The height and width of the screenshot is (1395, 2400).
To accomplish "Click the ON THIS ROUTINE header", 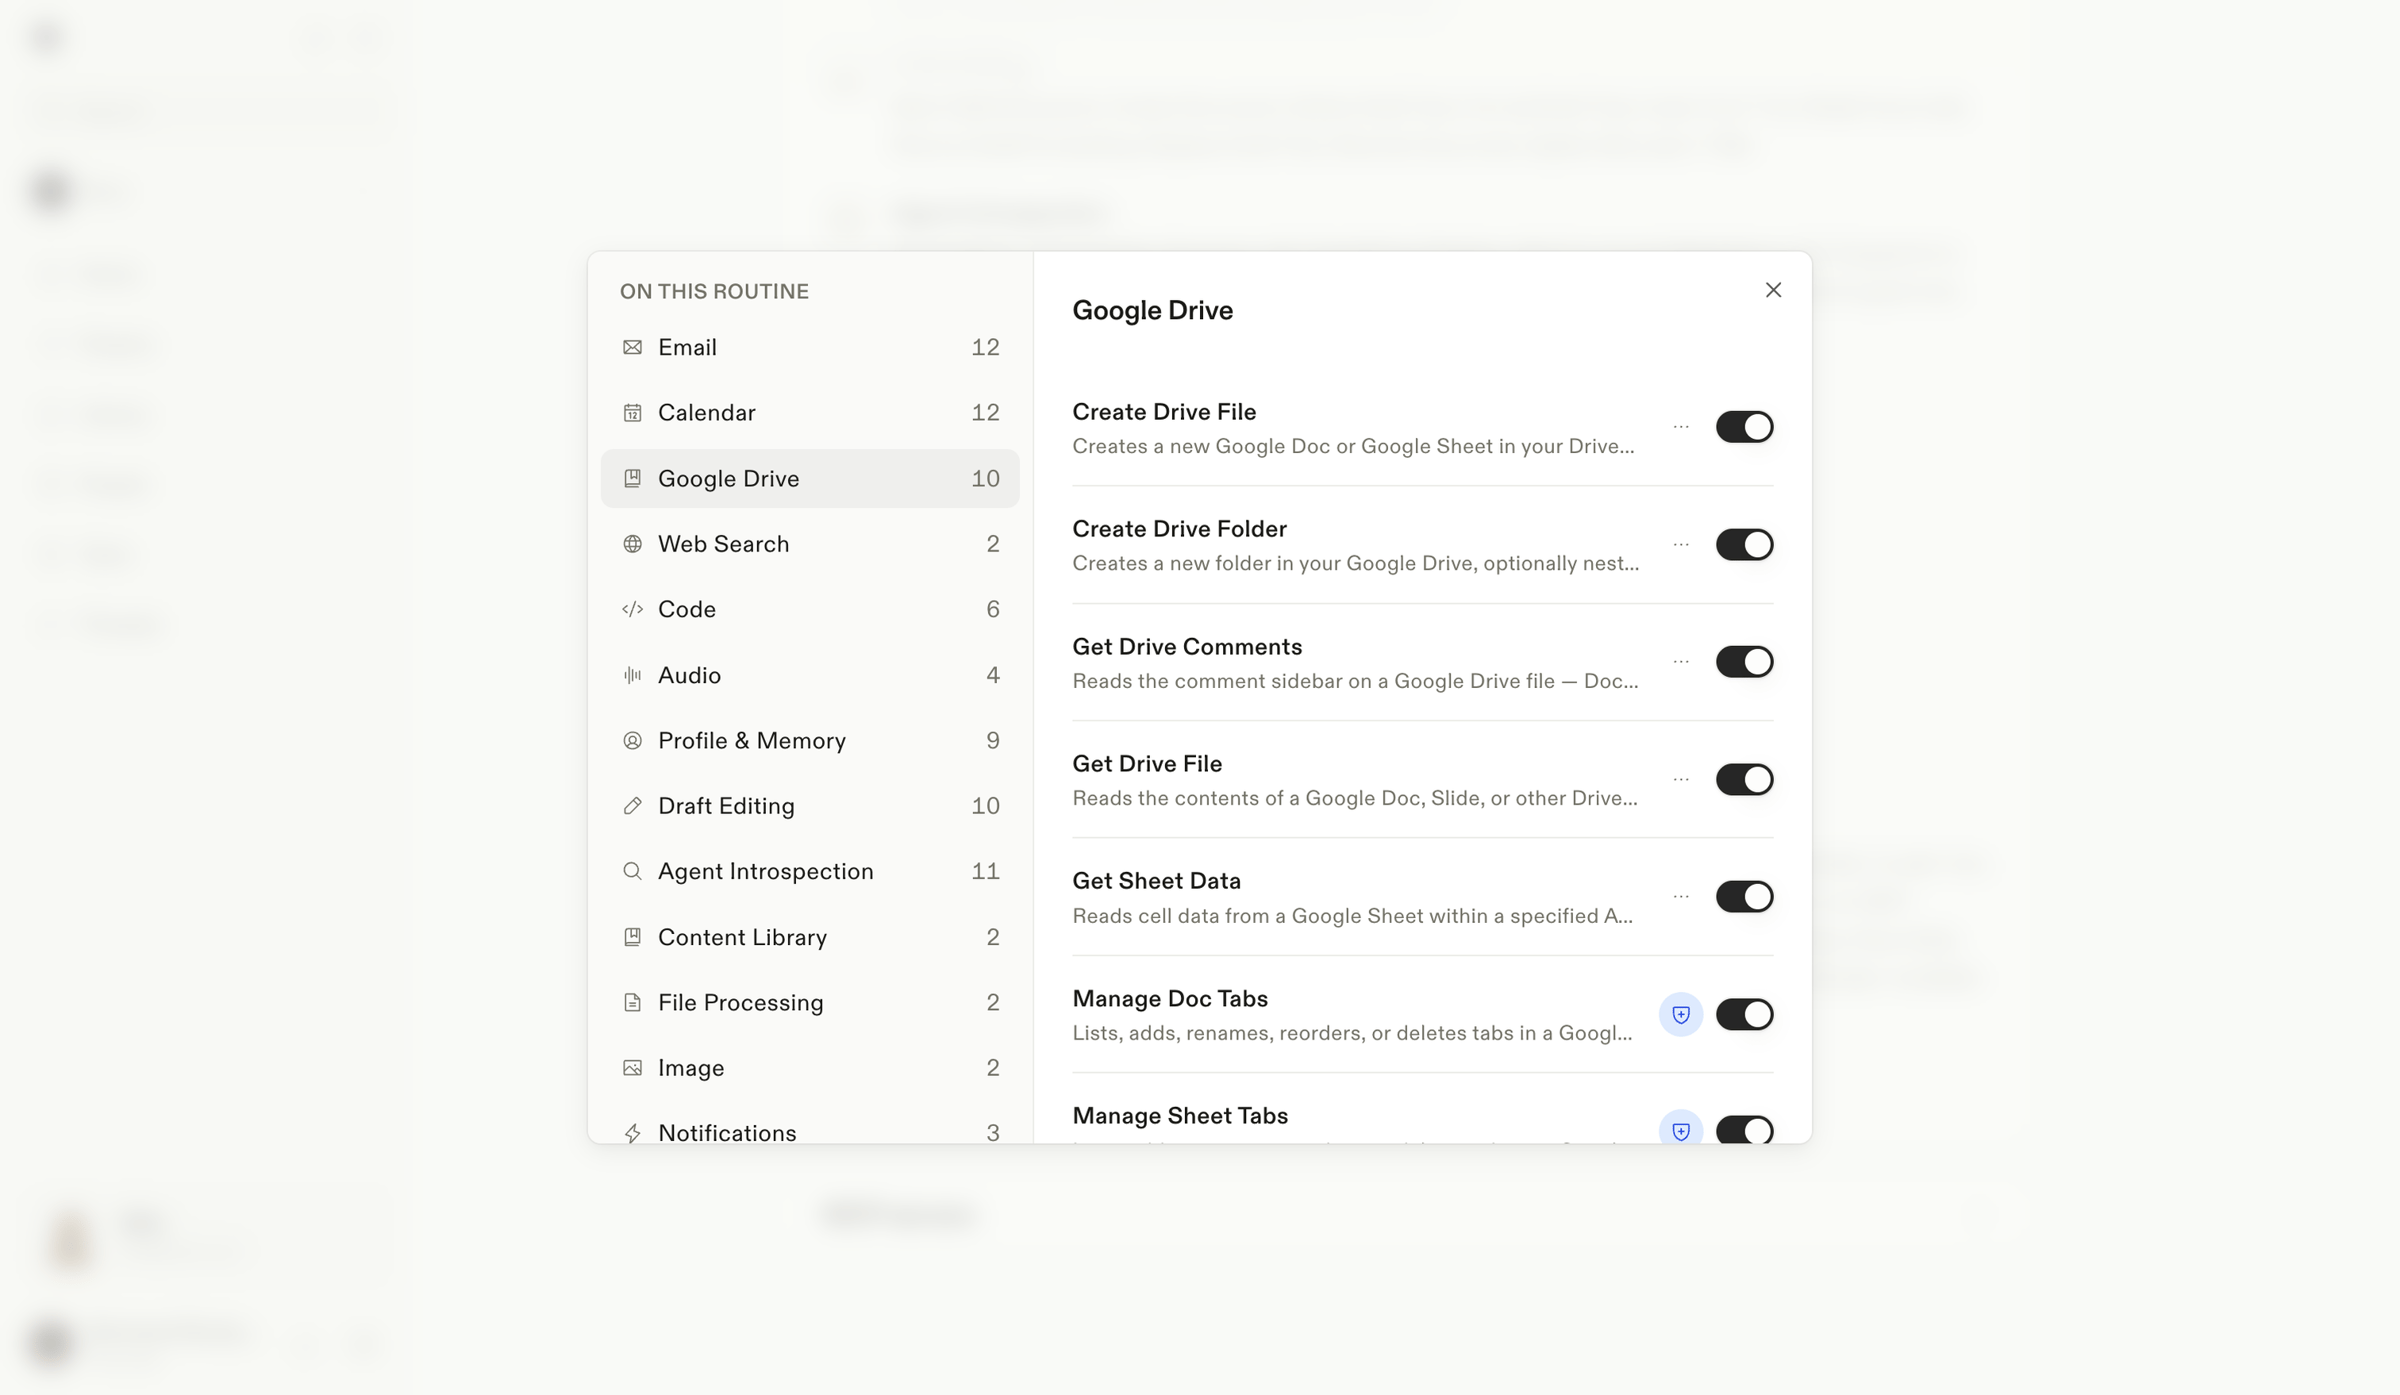I will coord(714,291).
